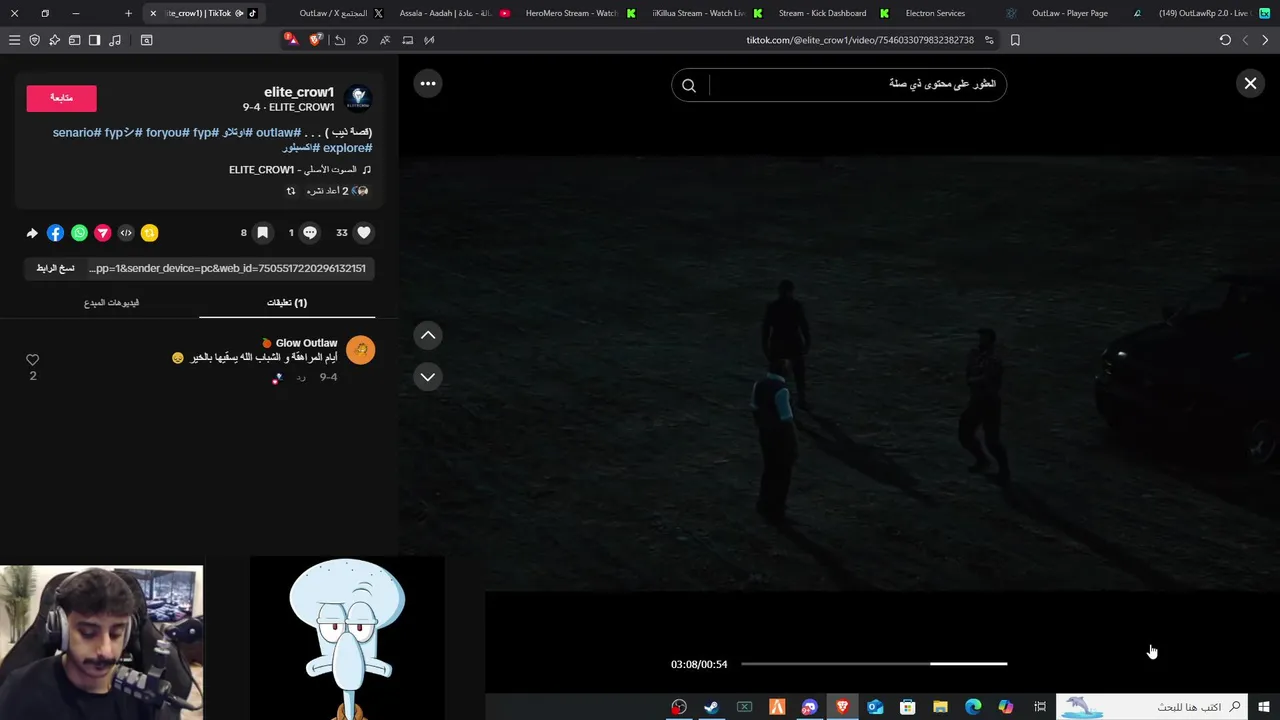1280x720 pixels.
Task: Open Copilot from the taskbar
Action: pyautogui.click(x=1005, y=707)
